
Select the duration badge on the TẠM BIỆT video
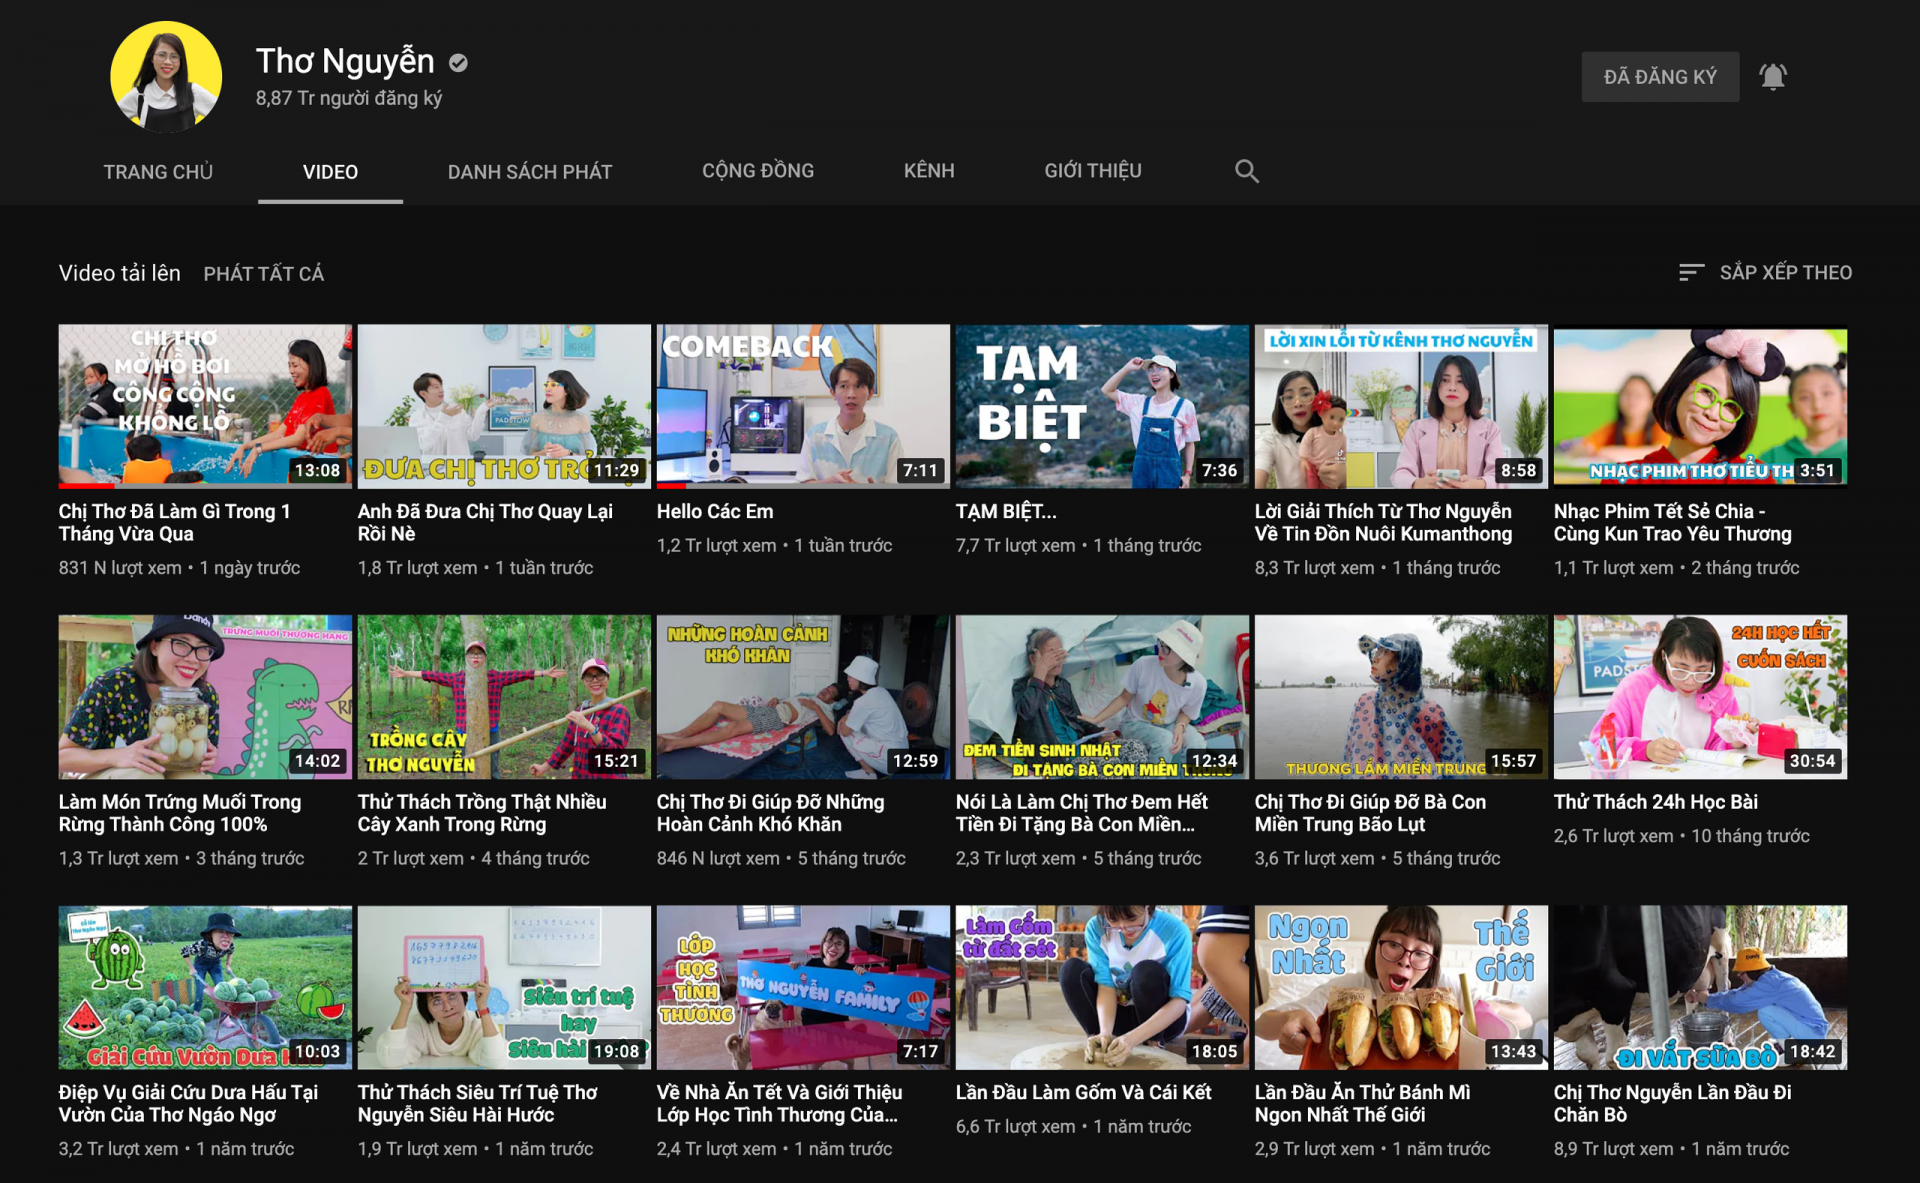1220,470
